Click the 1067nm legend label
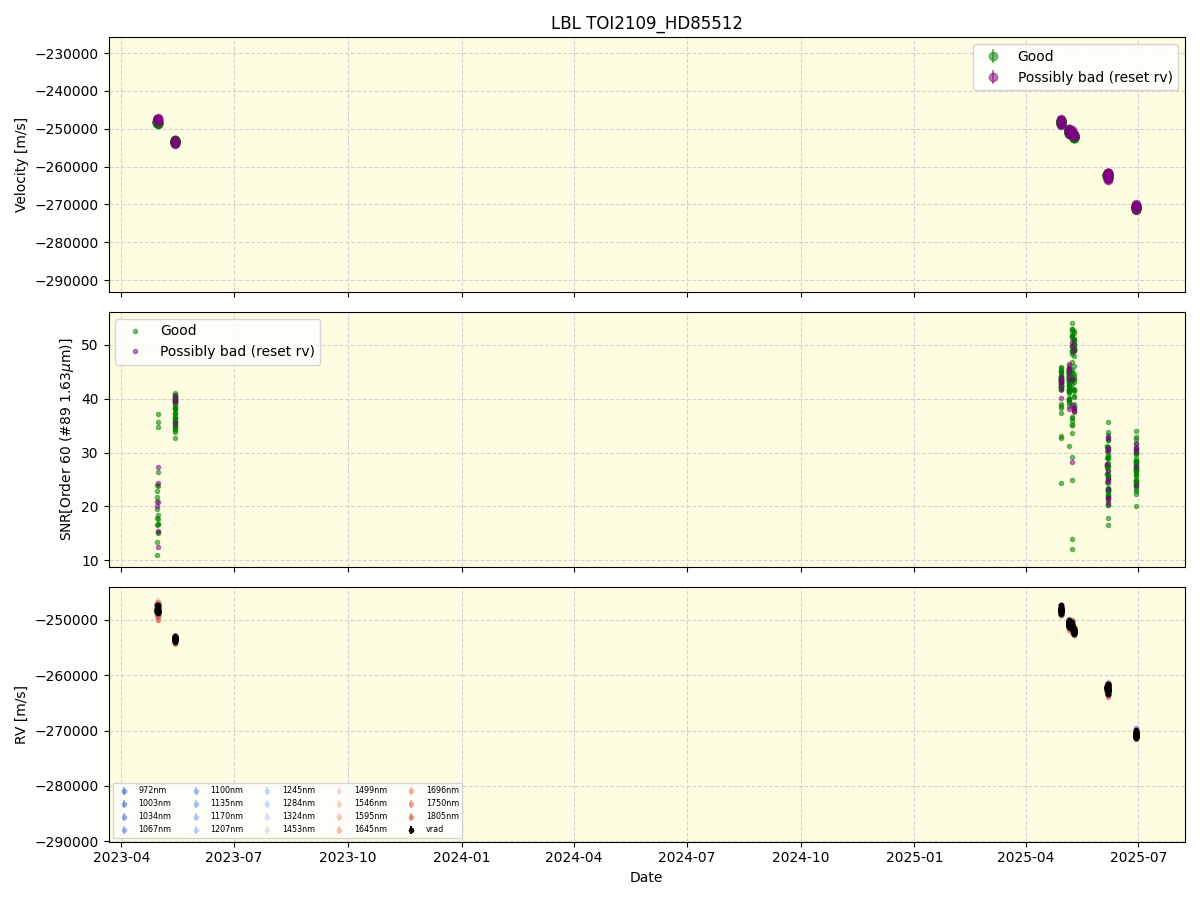This screenshot has height=900, width=1200. [154, 829]
